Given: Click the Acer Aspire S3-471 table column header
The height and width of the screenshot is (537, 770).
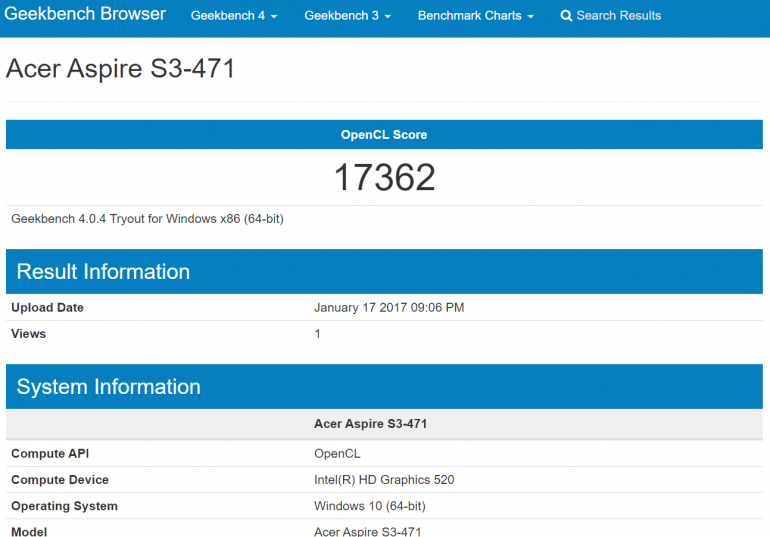Looking at the screenshot, I should point(370,424).
